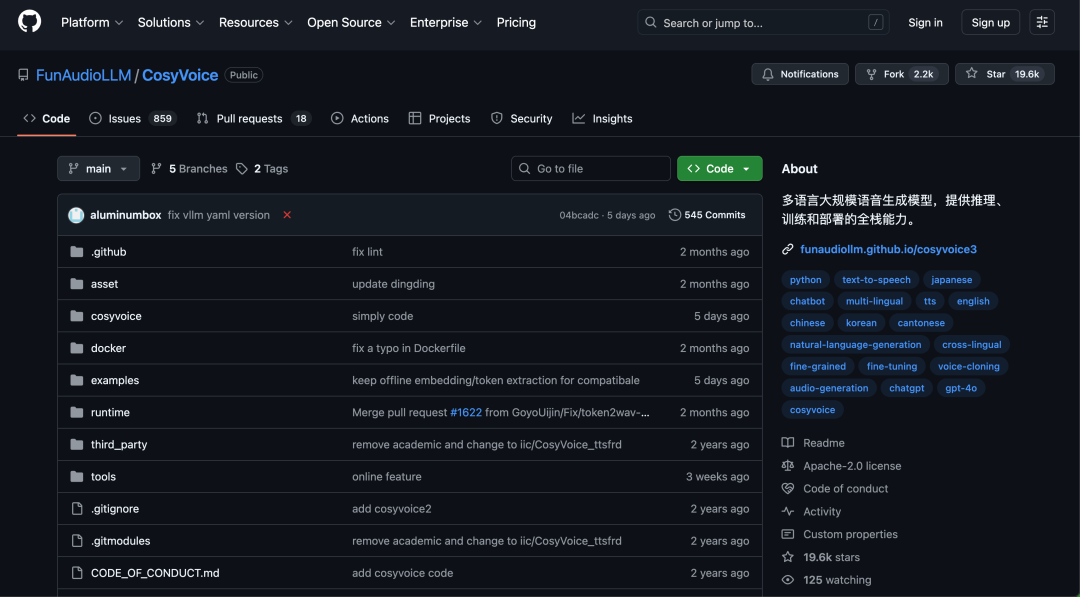This screenshot has height=597, width=1080.
Task: Click the repository book icon beside FunAudioLLM
Action: [x=23, y=75]
